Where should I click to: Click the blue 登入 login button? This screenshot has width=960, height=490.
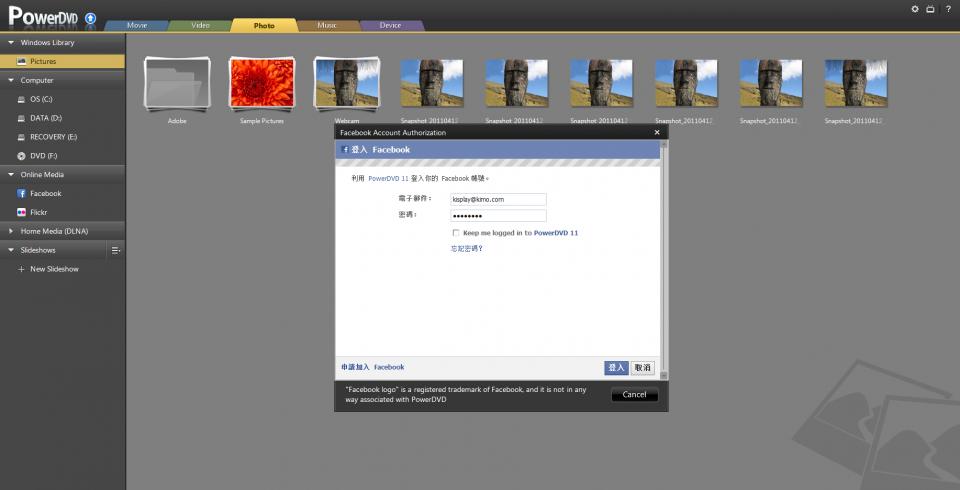(x=617, y=368)
